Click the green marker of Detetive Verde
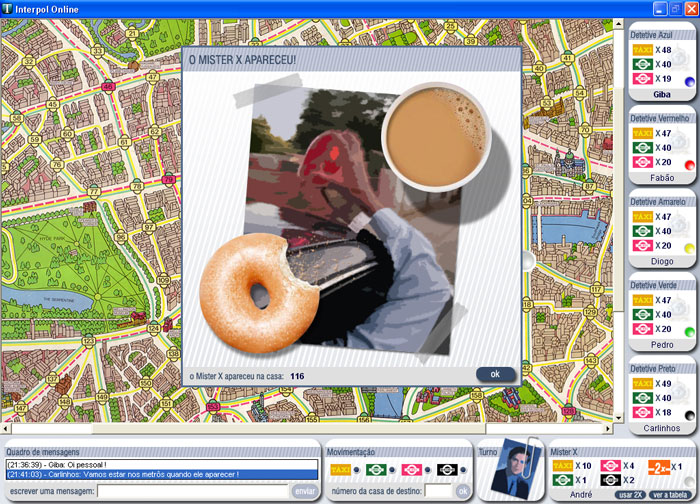The width and height of the screenshot is (700, 504). pyautogui.click(x=688, y=331)
